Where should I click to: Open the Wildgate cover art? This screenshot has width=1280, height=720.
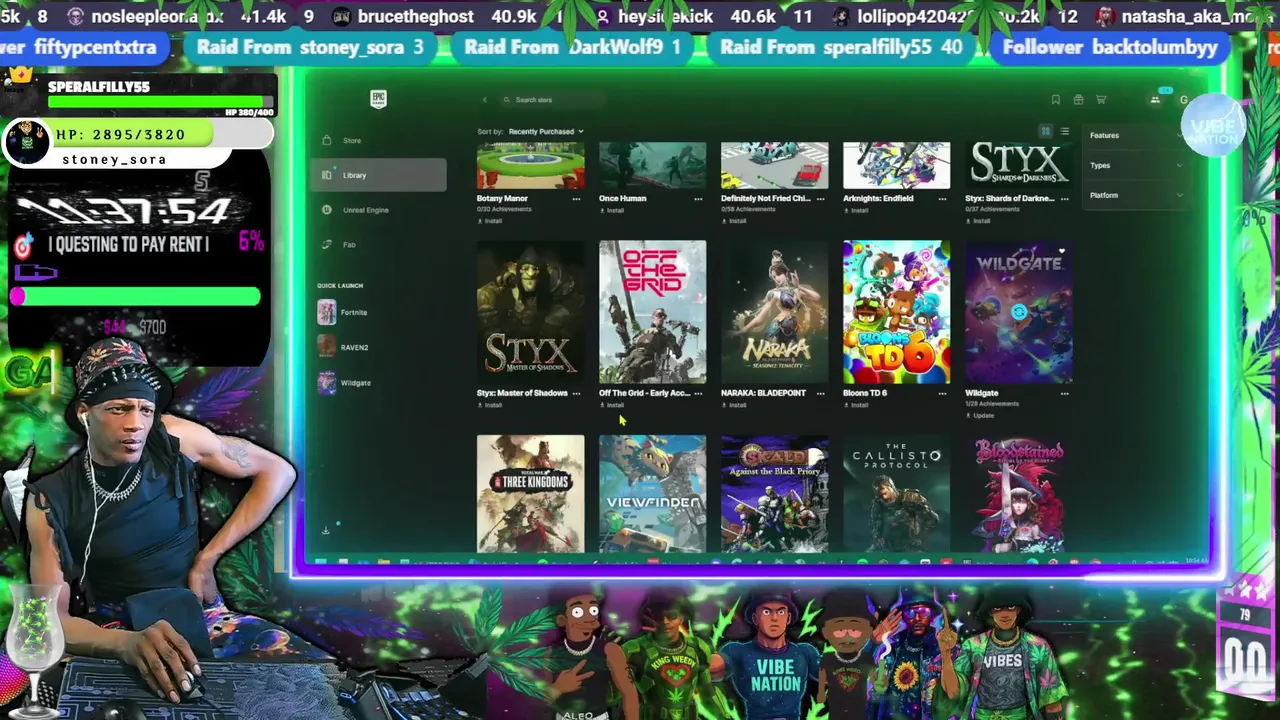pyautogui.click(x=1018, y=312)
